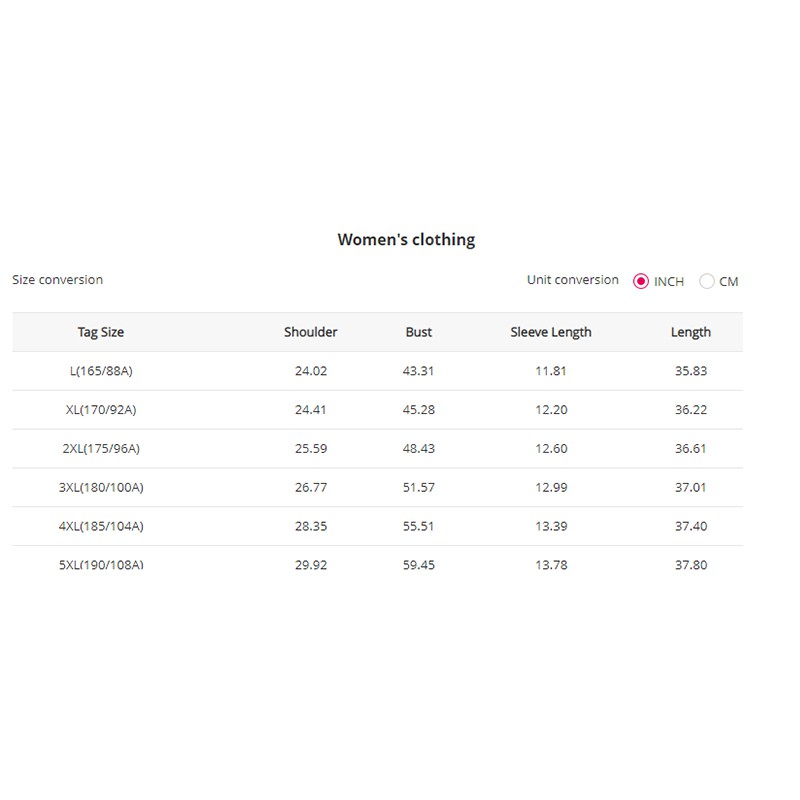800x800 pixels.
Task: Click the 59.45 bust value for 5XL
Action: click(419, 565)
